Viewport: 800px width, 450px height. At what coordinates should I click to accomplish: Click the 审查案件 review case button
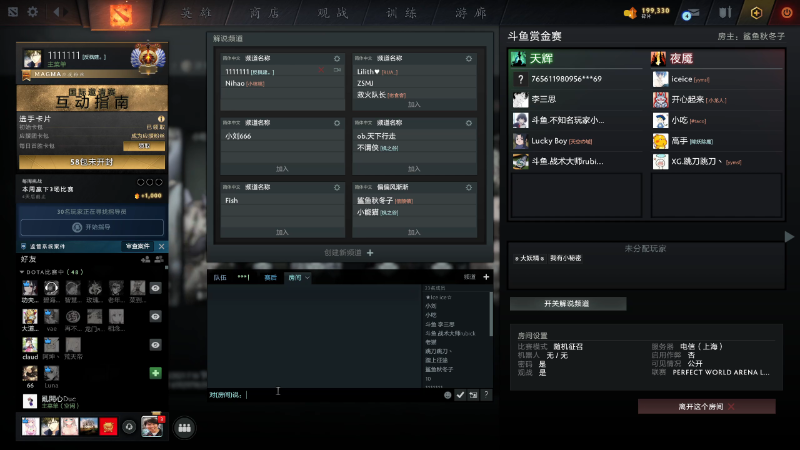138,246
